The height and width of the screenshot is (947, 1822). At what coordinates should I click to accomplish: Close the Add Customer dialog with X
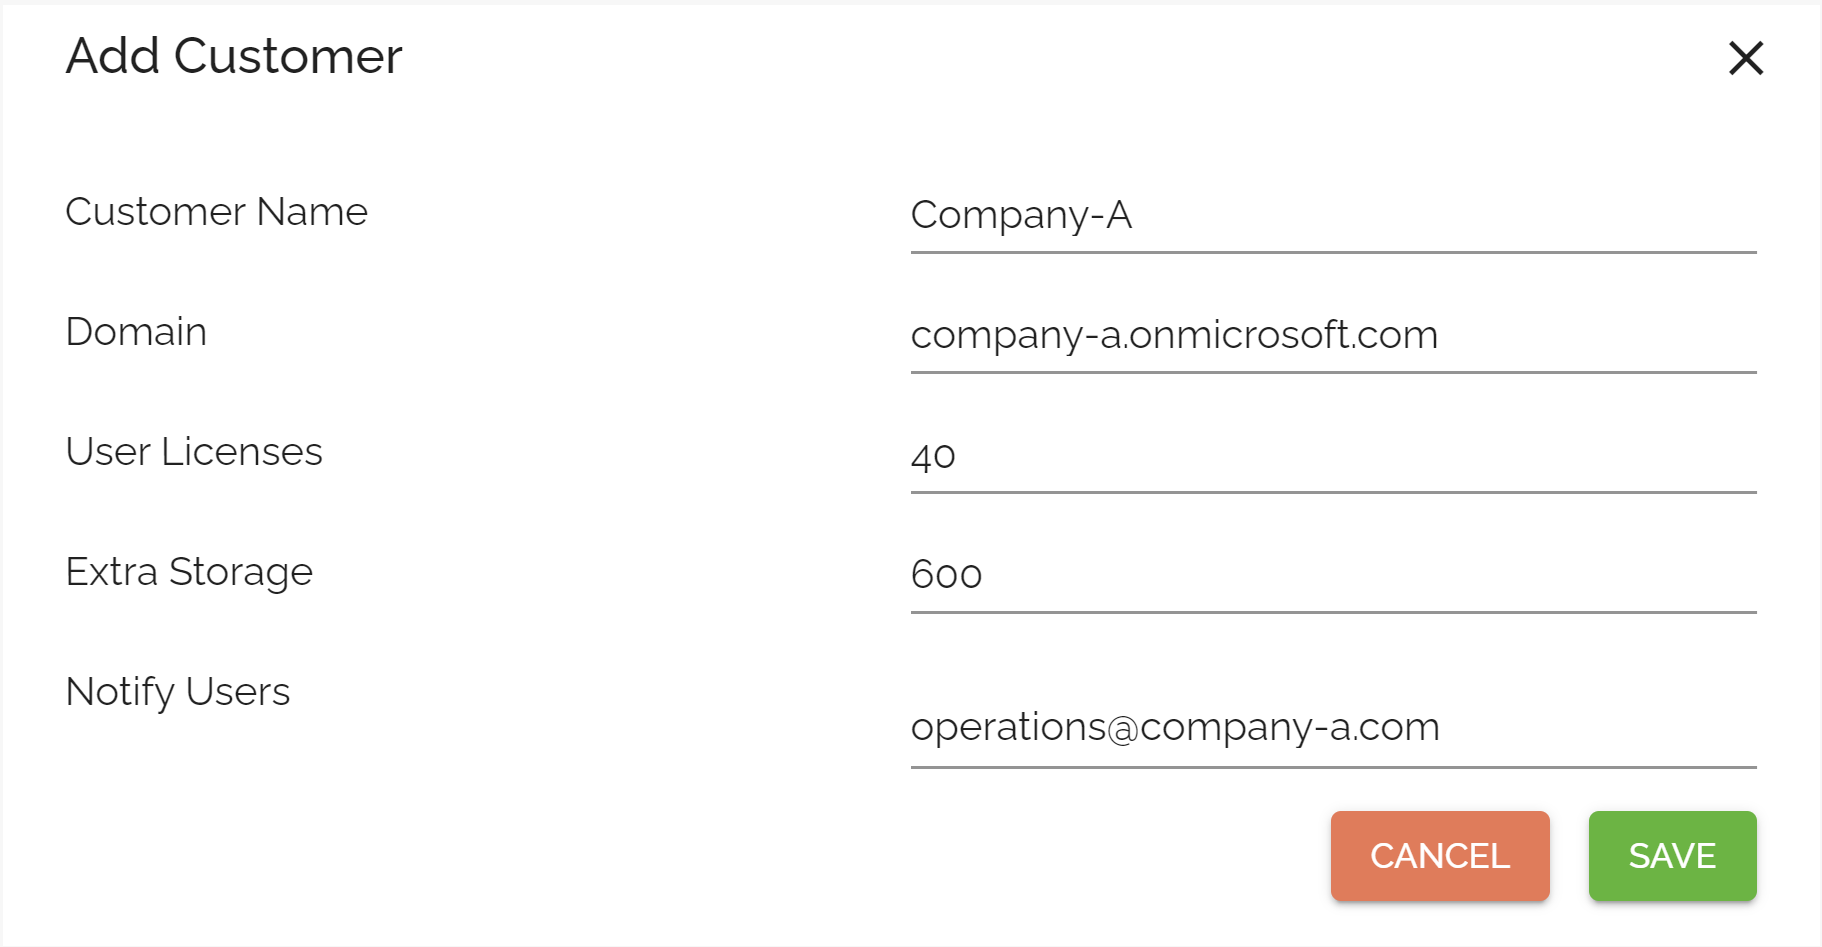click(x=1746, y=58)
